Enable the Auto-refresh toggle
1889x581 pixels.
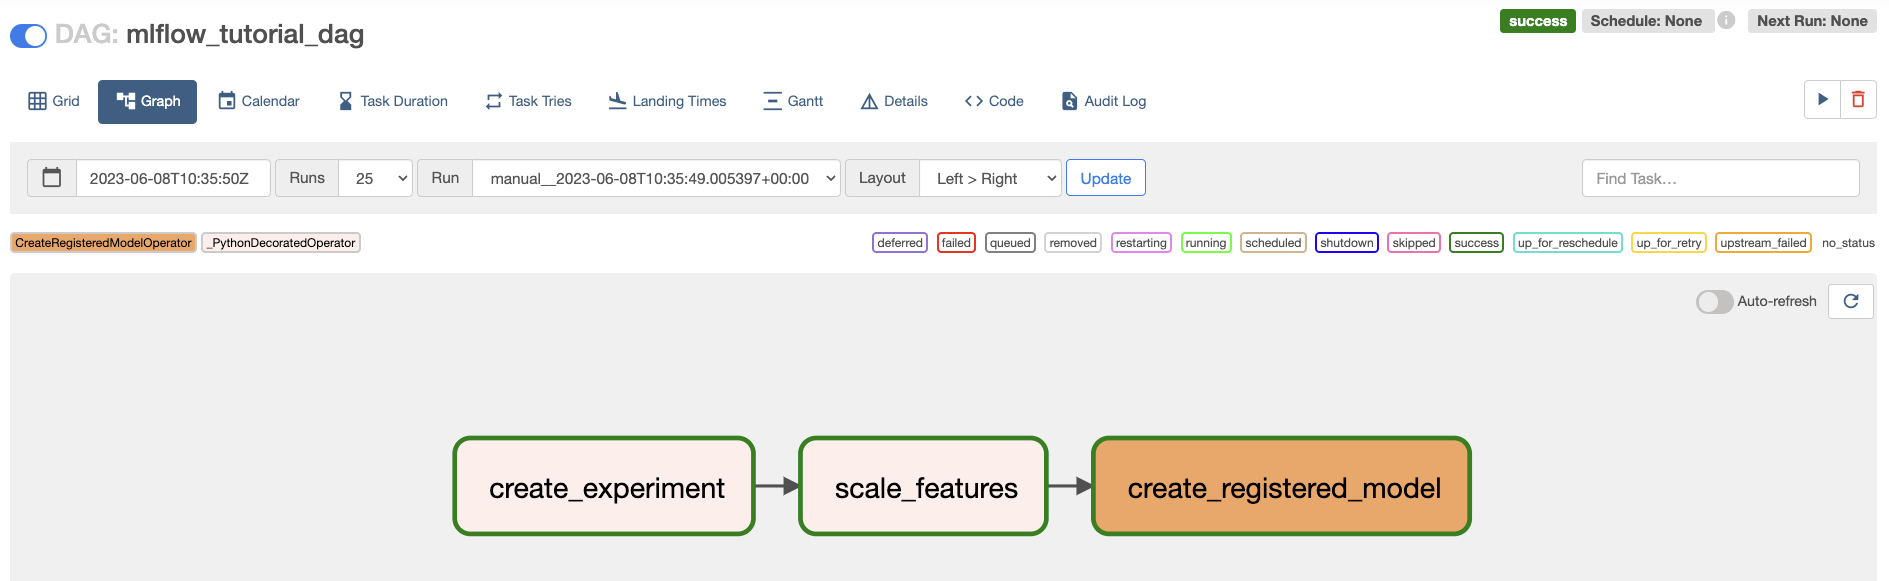pyautogui.click(x=1714, y=301)
